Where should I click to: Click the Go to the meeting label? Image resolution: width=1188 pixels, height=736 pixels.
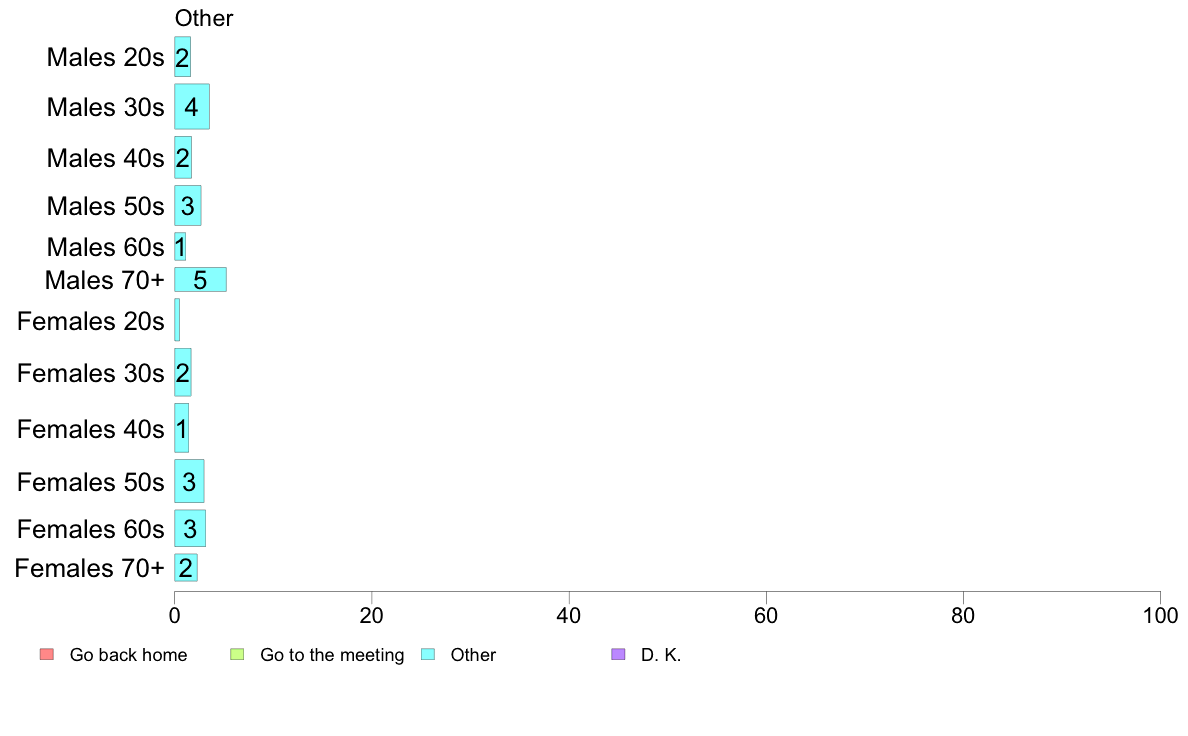[332, 655]
